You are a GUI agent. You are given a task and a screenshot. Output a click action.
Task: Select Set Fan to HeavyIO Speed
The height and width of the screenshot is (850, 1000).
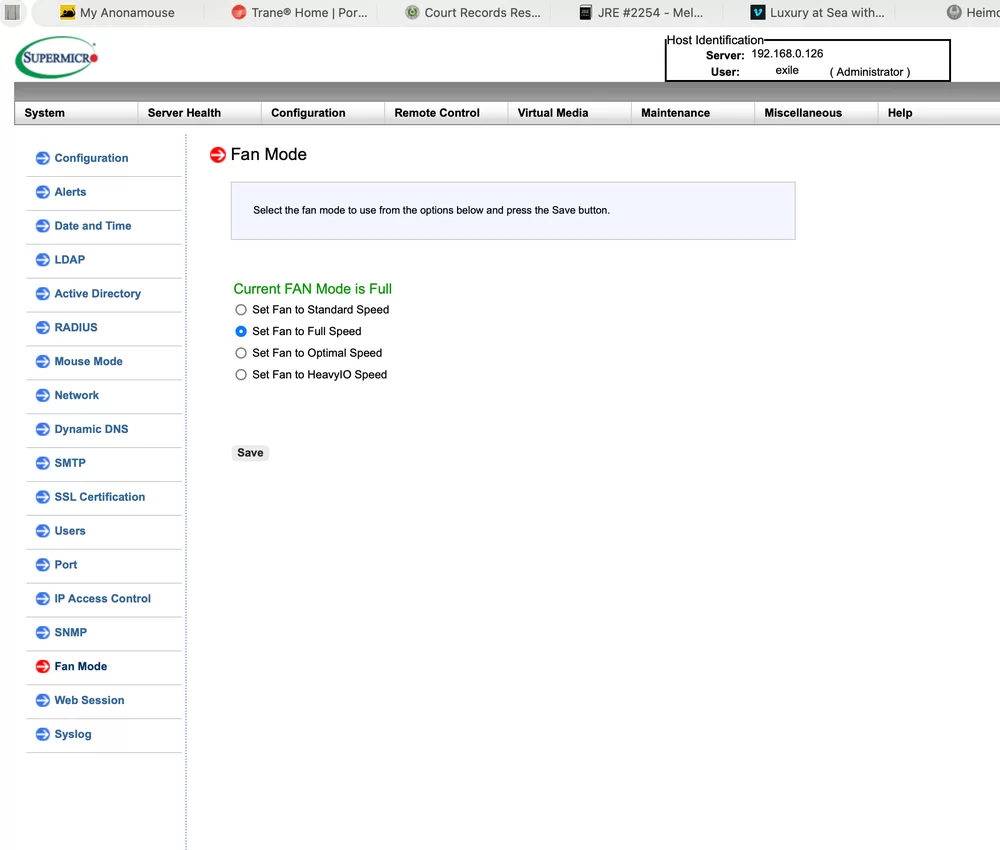[240, 375]
